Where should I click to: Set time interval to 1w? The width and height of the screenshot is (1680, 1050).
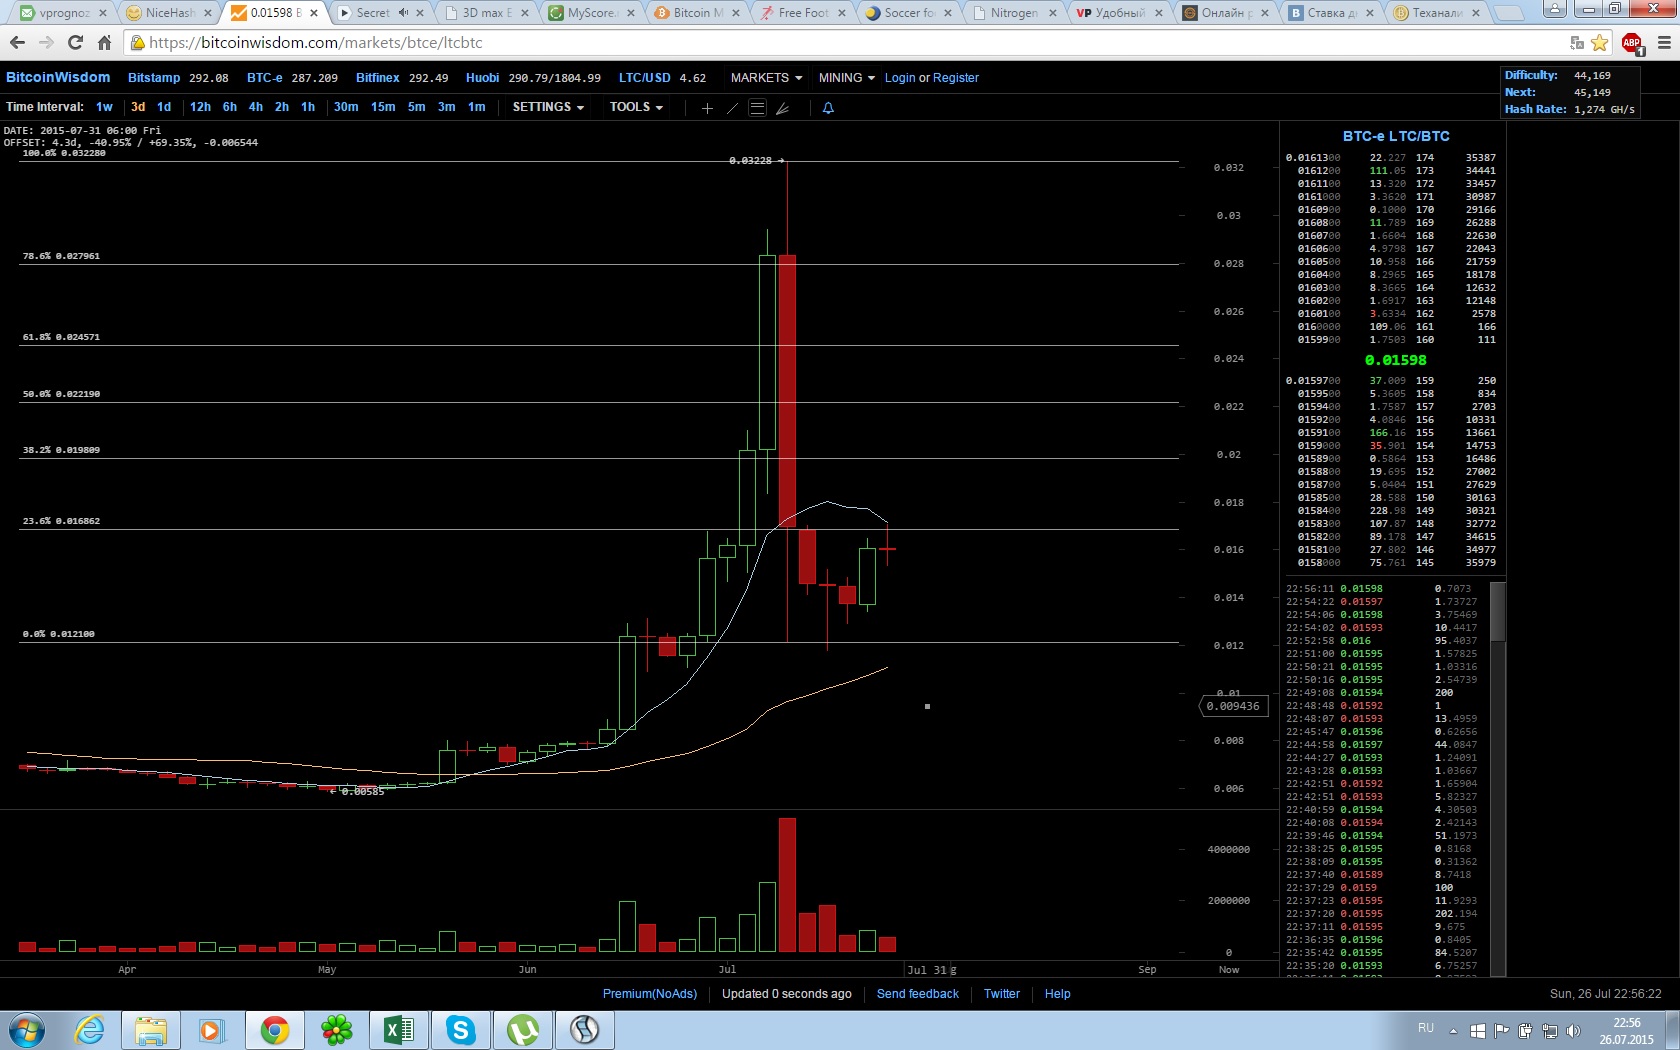104,107
